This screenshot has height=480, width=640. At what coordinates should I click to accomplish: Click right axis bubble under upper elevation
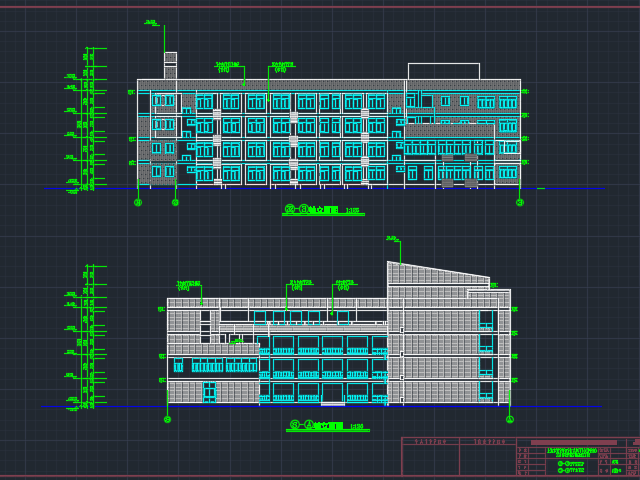pos(520,202)
